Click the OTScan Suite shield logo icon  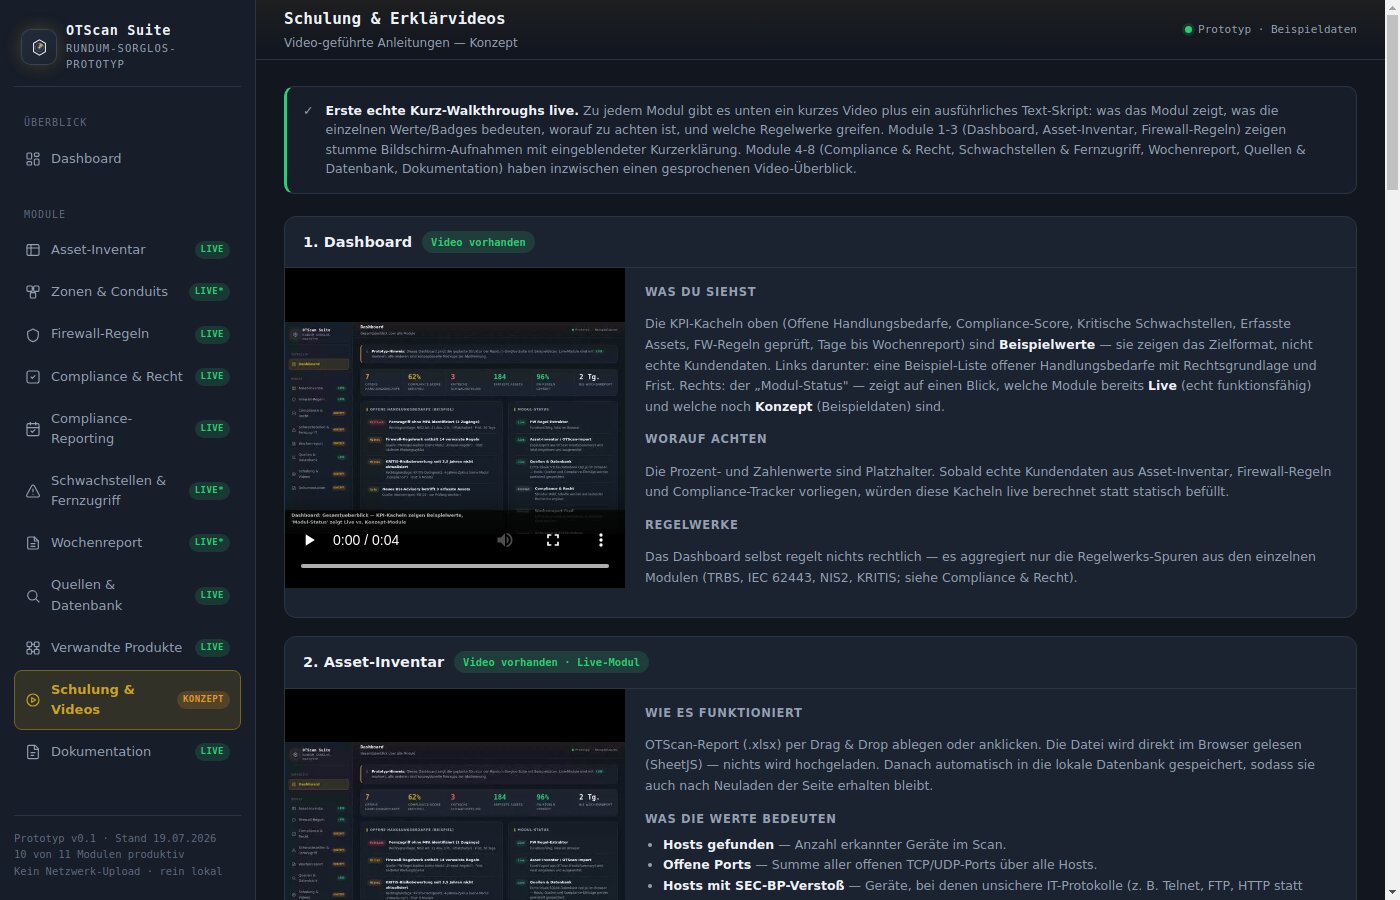coord(39,47)
